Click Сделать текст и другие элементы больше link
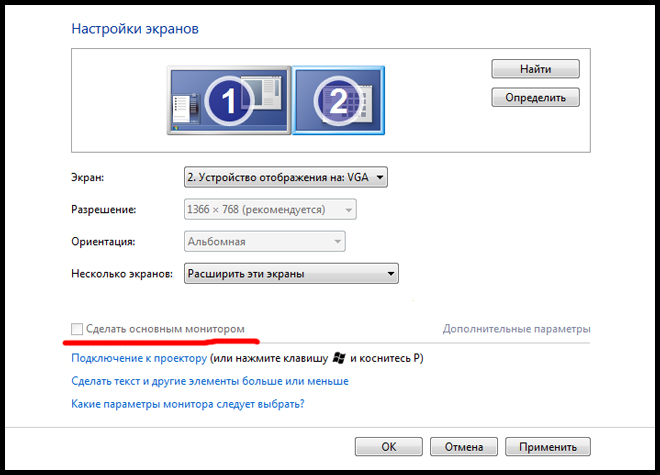 tap(210, 381)
